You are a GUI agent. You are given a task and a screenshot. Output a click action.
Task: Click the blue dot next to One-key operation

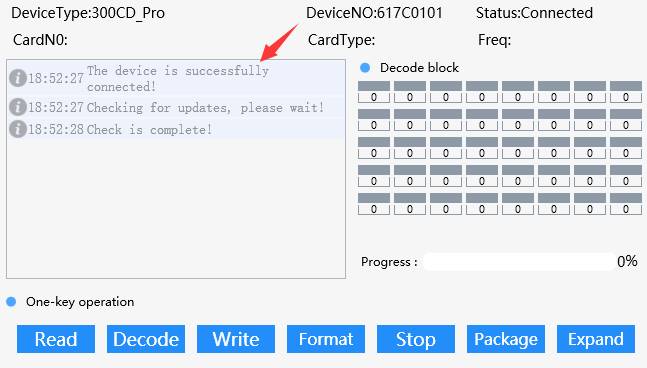coord(11,302)
